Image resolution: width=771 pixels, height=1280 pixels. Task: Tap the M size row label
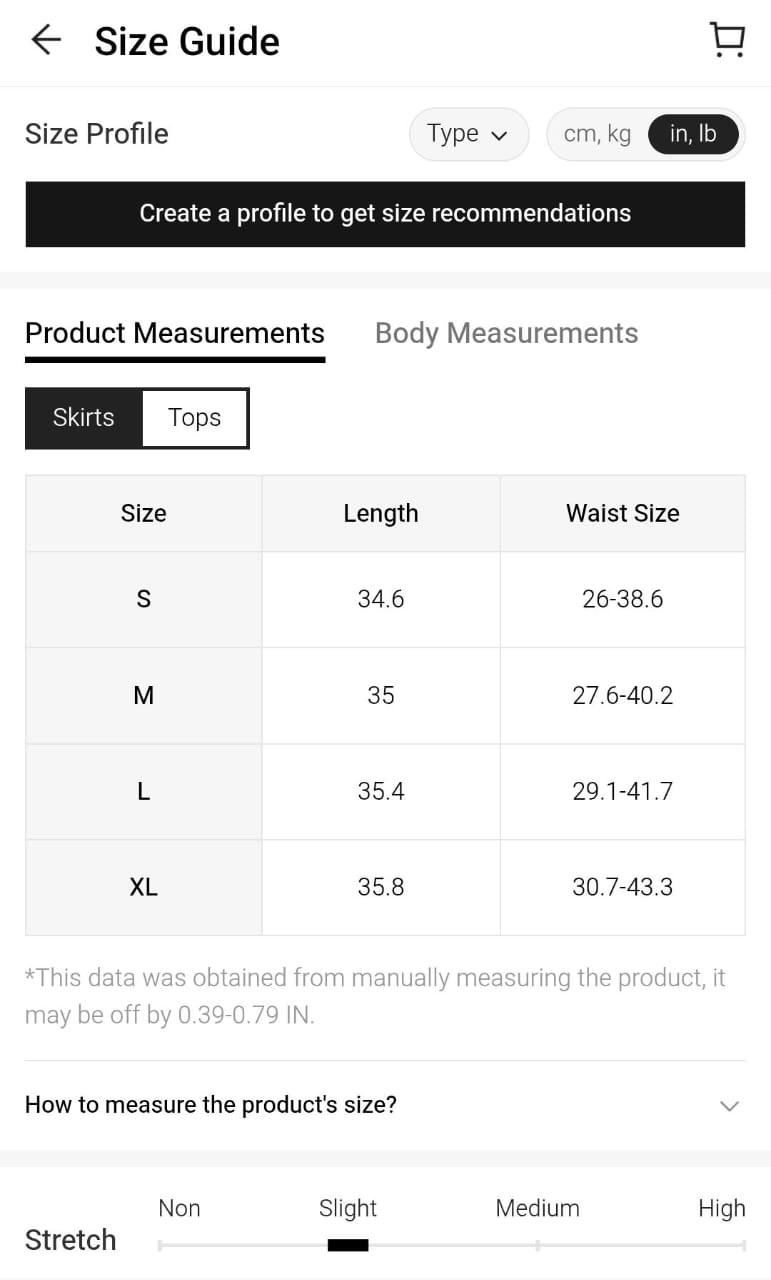point(143,695)
